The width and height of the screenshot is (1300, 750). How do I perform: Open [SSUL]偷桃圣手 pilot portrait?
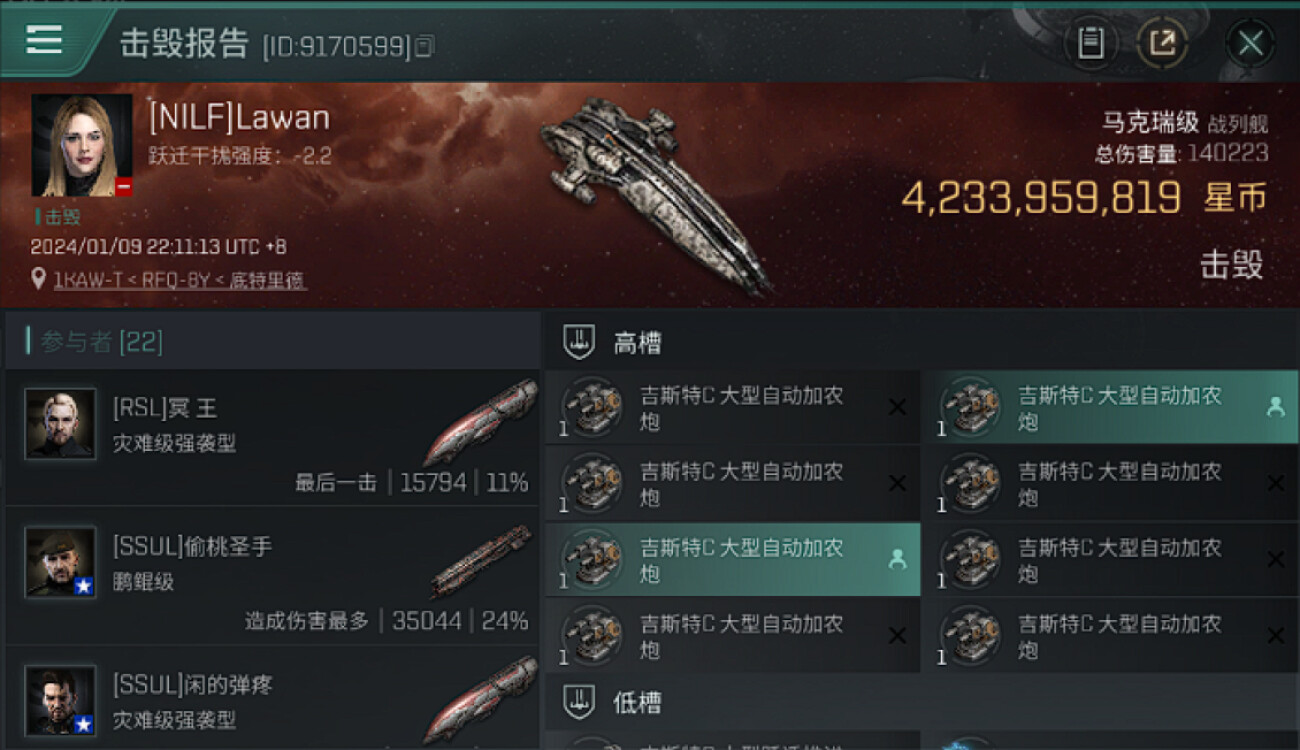pos(60,562)
